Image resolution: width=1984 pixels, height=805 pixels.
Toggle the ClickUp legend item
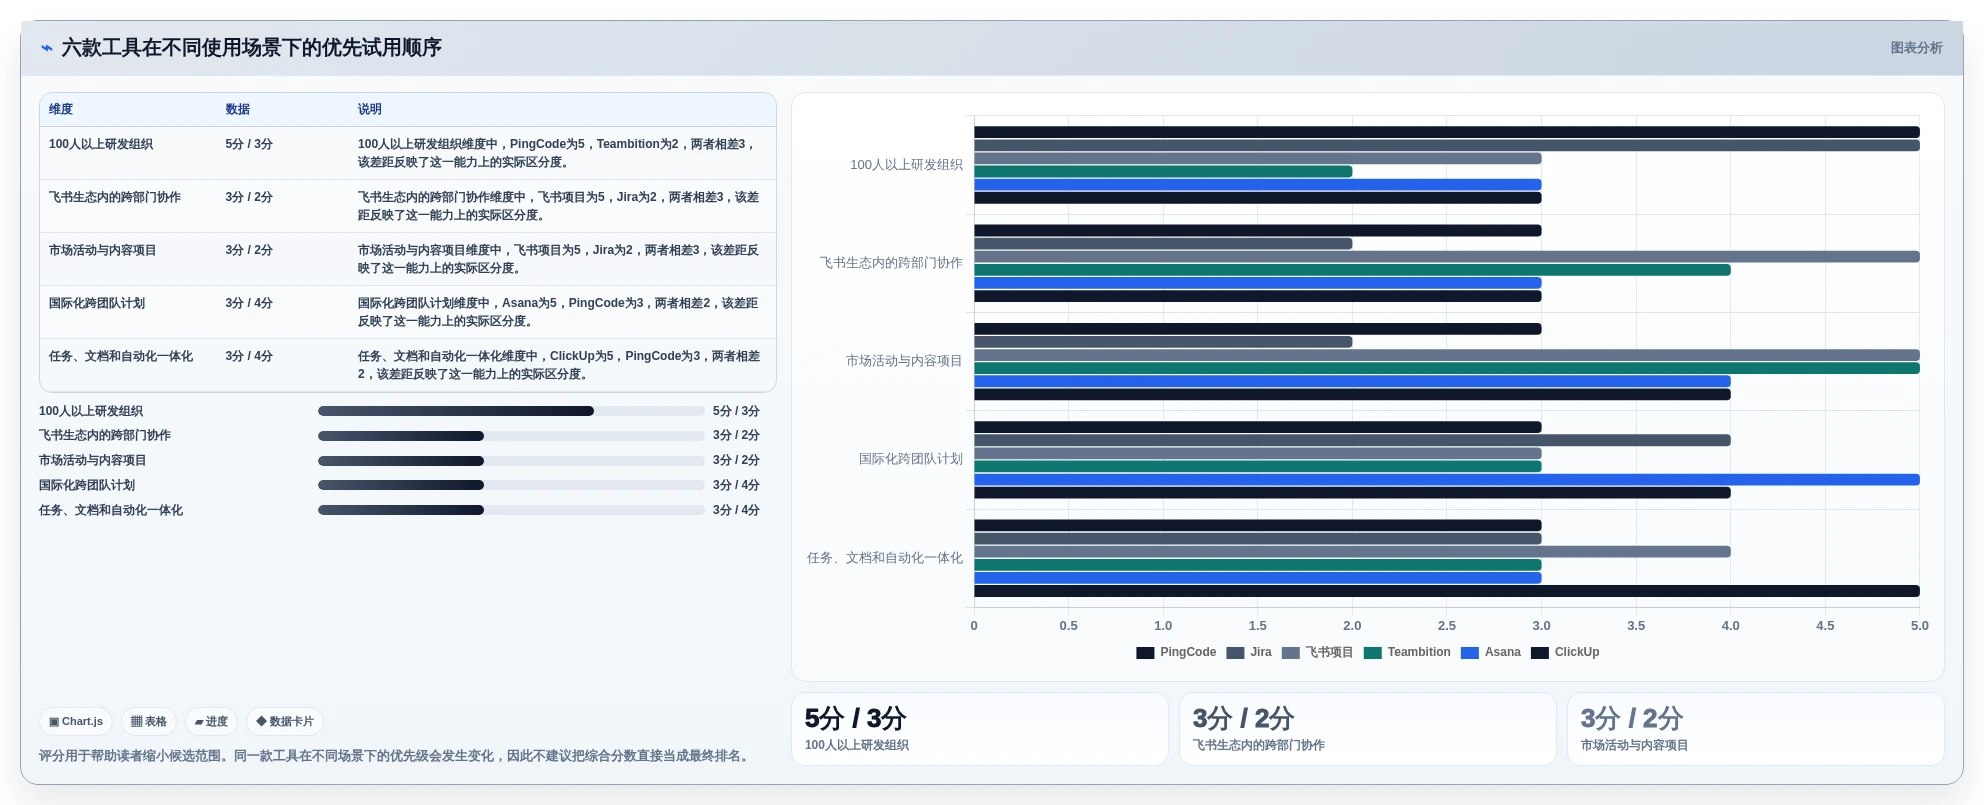pyautogui.click(x=1565, y=652)
